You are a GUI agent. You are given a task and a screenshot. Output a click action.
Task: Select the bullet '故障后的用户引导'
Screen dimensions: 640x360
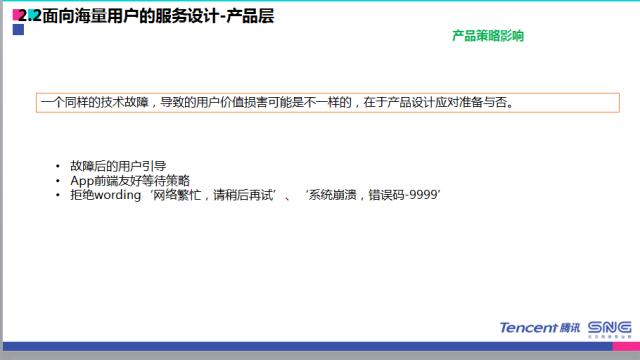(x=118, y=166)
